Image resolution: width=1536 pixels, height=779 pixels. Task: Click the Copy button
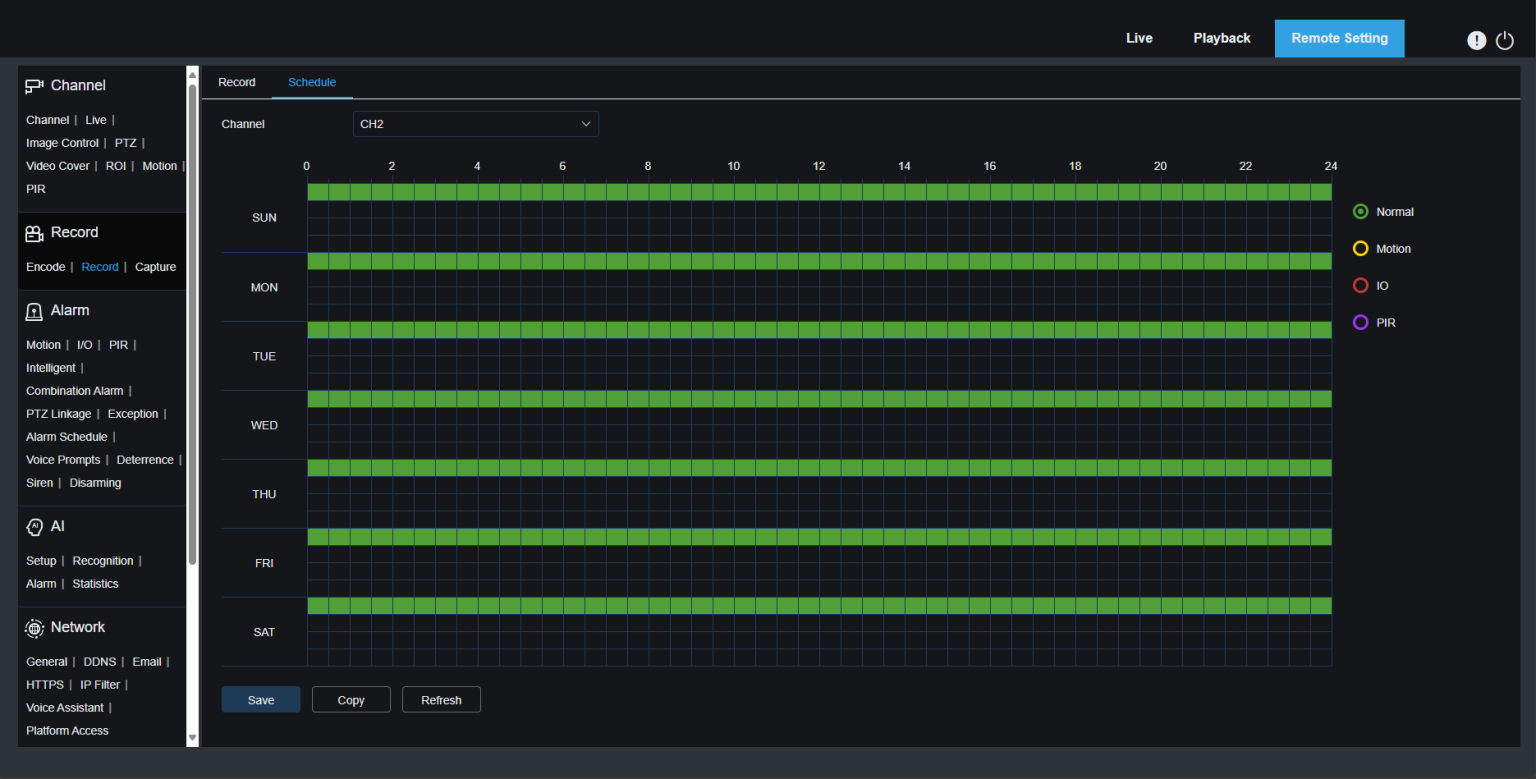point(351,700)
